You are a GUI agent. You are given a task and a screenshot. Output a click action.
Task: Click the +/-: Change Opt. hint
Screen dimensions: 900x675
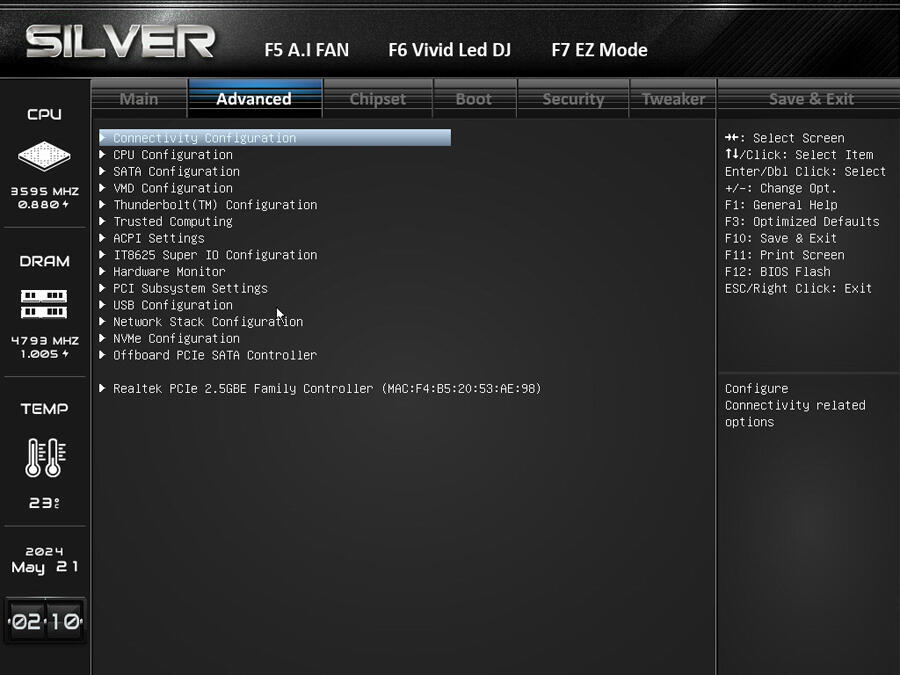click(781, 188)
